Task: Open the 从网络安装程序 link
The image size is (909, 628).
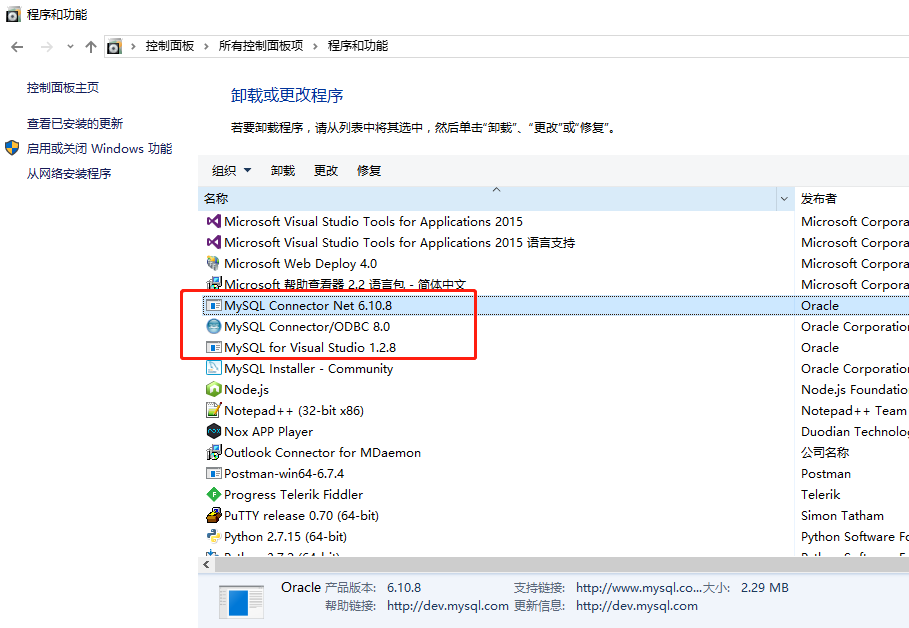Action: 69,173
